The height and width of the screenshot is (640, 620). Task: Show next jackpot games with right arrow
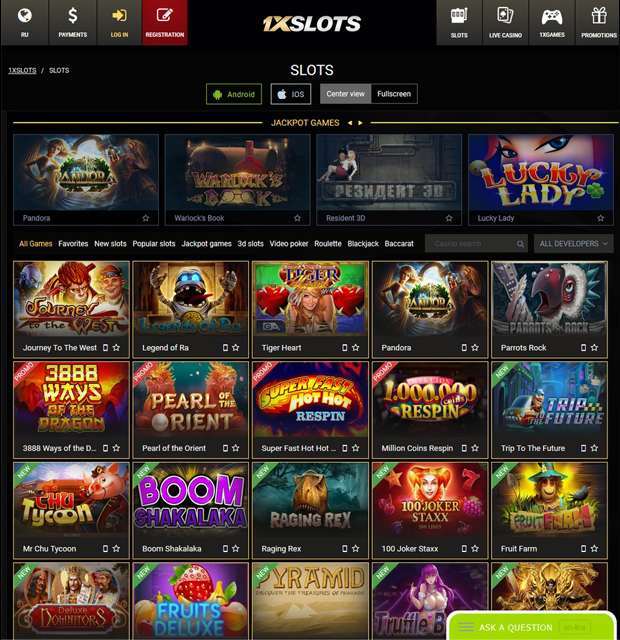(x=360, y=123)
